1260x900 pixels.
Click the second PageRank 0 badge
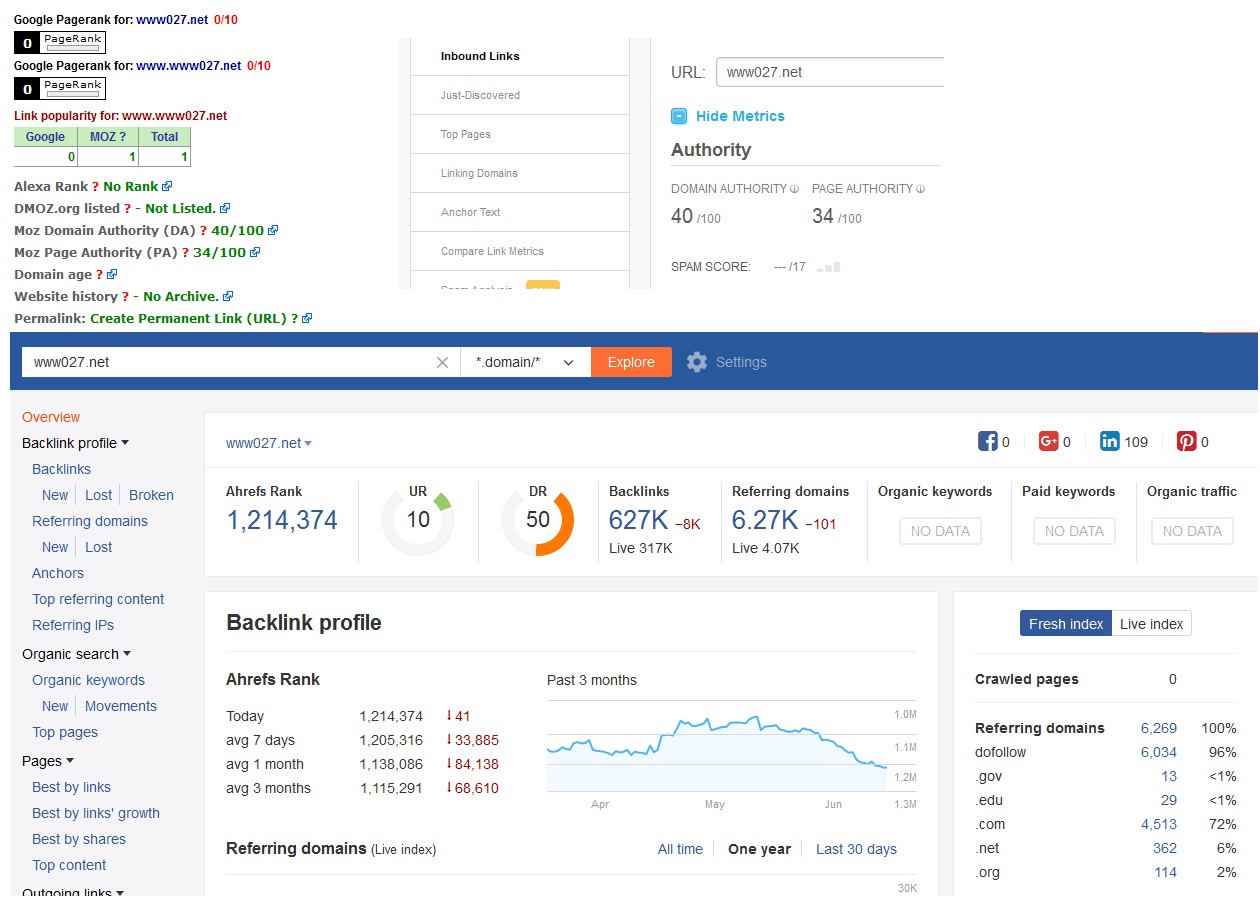[x=59, y=89]
